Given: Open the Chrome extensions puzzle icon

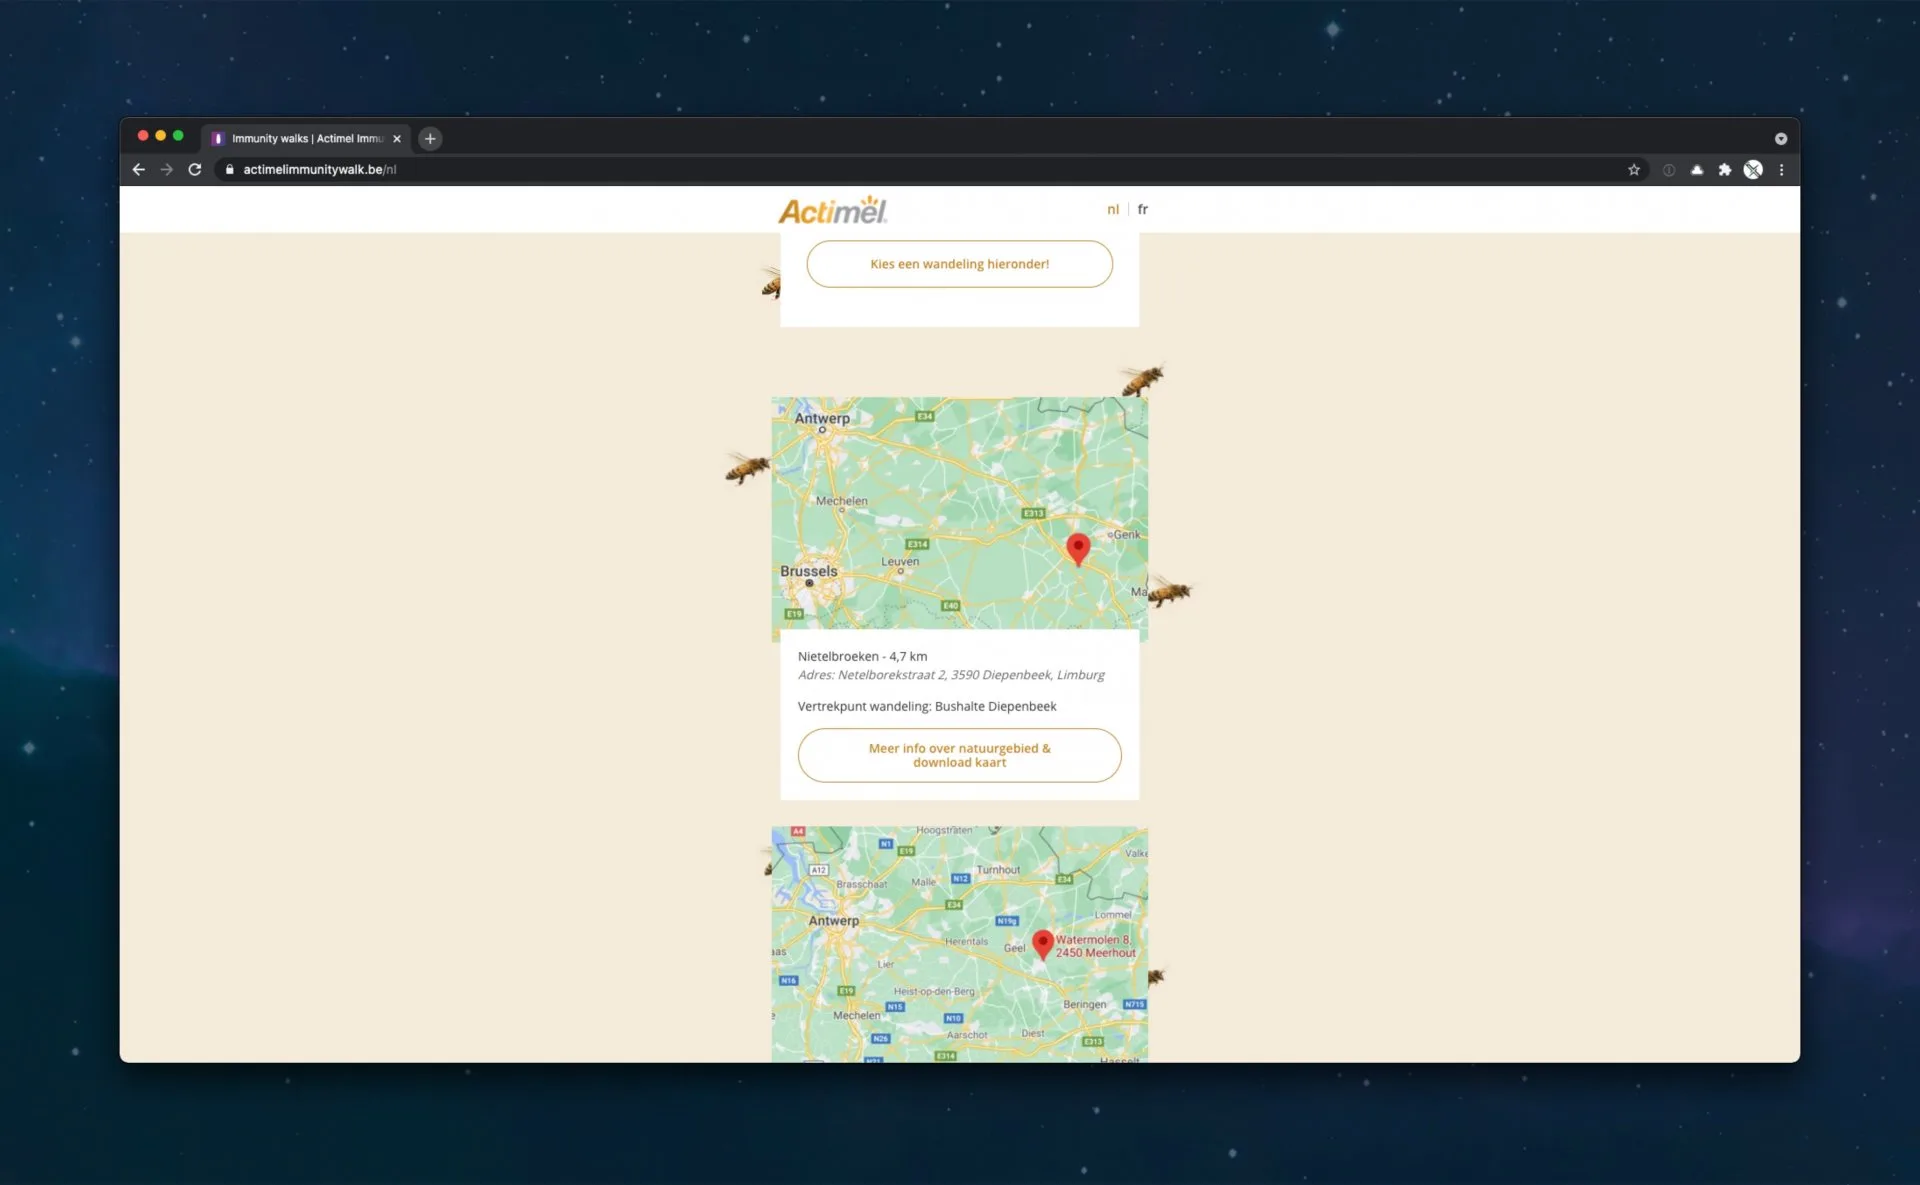Looking at the screenshot, I should pyautogui.click(x=1725, y=170).
